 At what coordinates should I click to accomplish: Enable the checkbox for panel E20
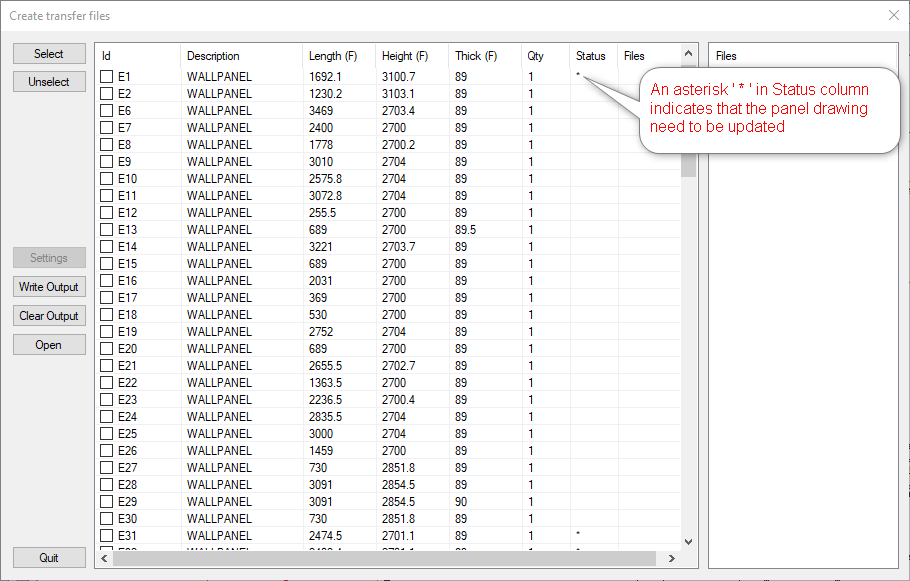pos(107,349)
